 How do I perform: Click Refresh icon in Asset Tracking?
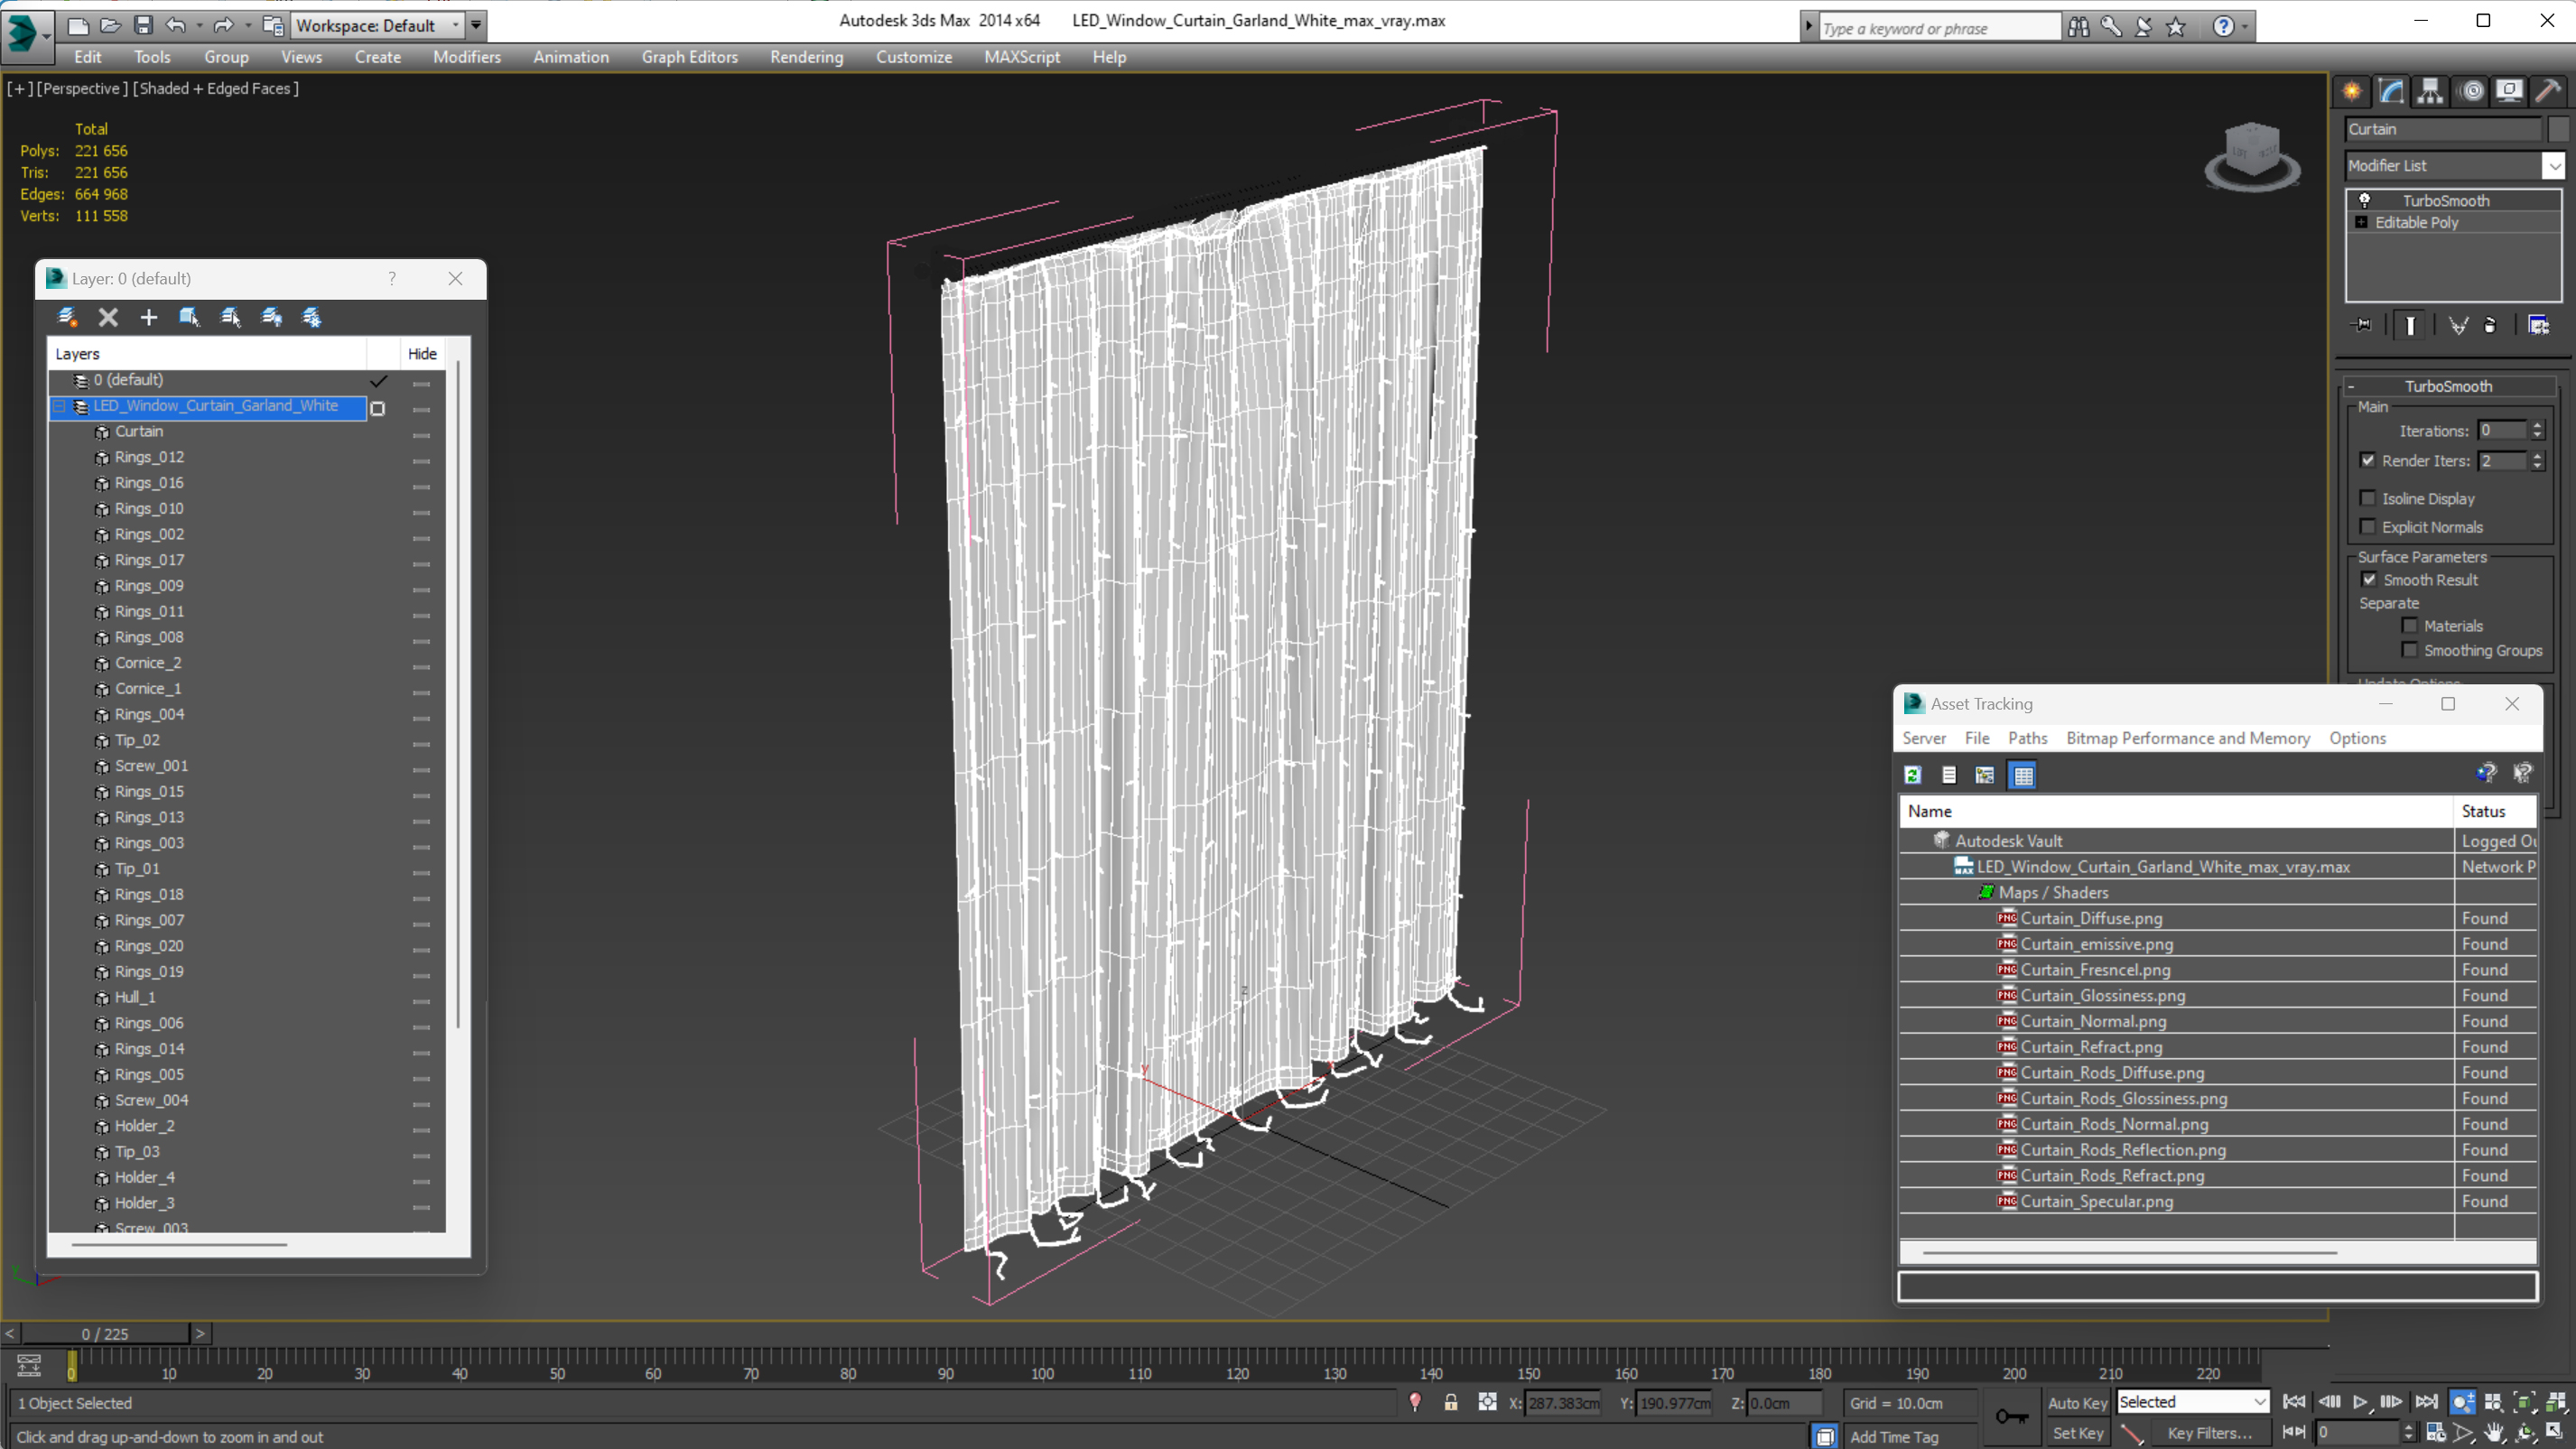tap(1913, 775)
